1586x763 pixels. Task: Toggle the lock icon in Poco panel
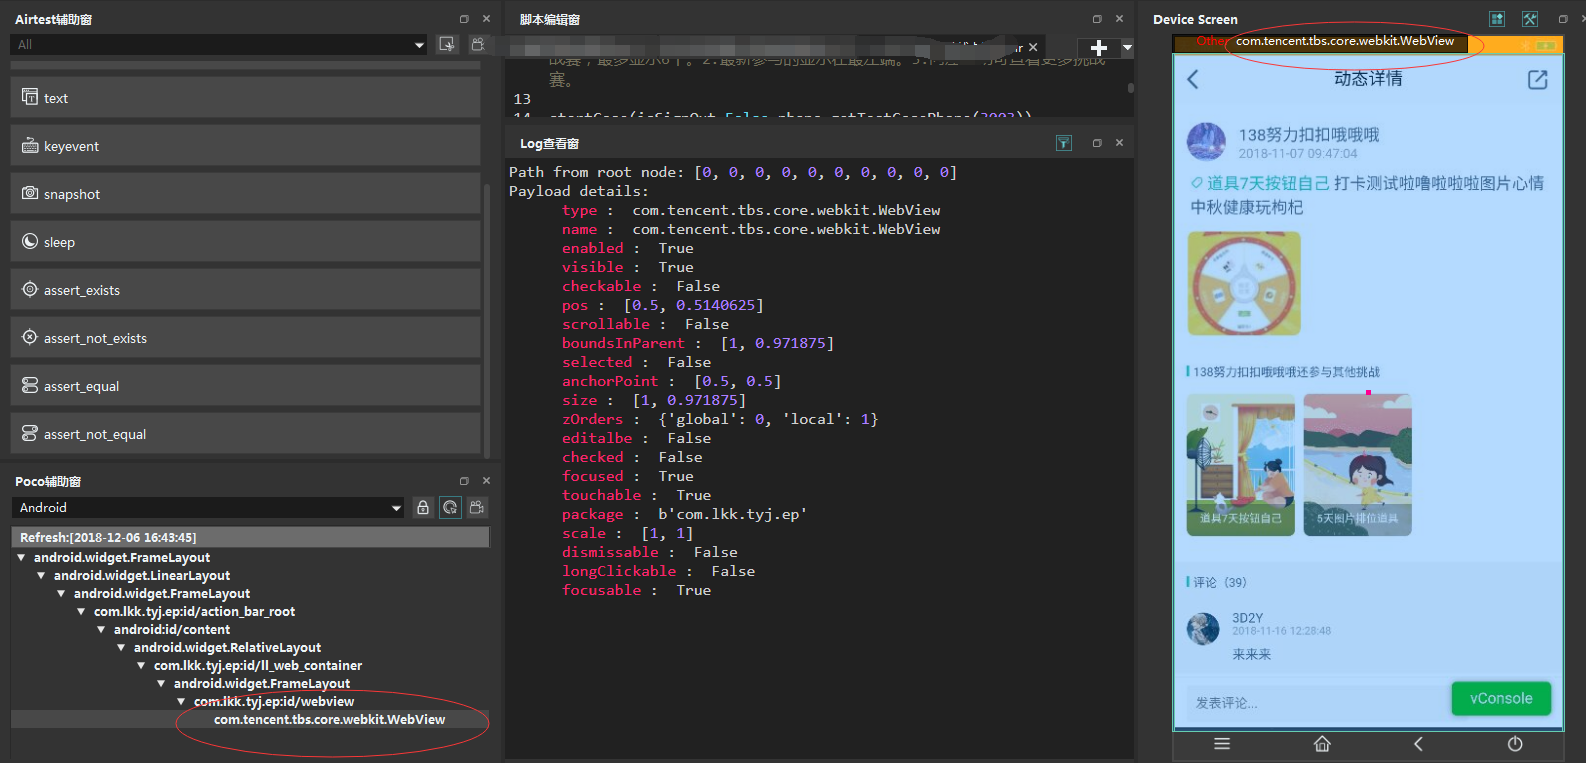tap(423, 507)
